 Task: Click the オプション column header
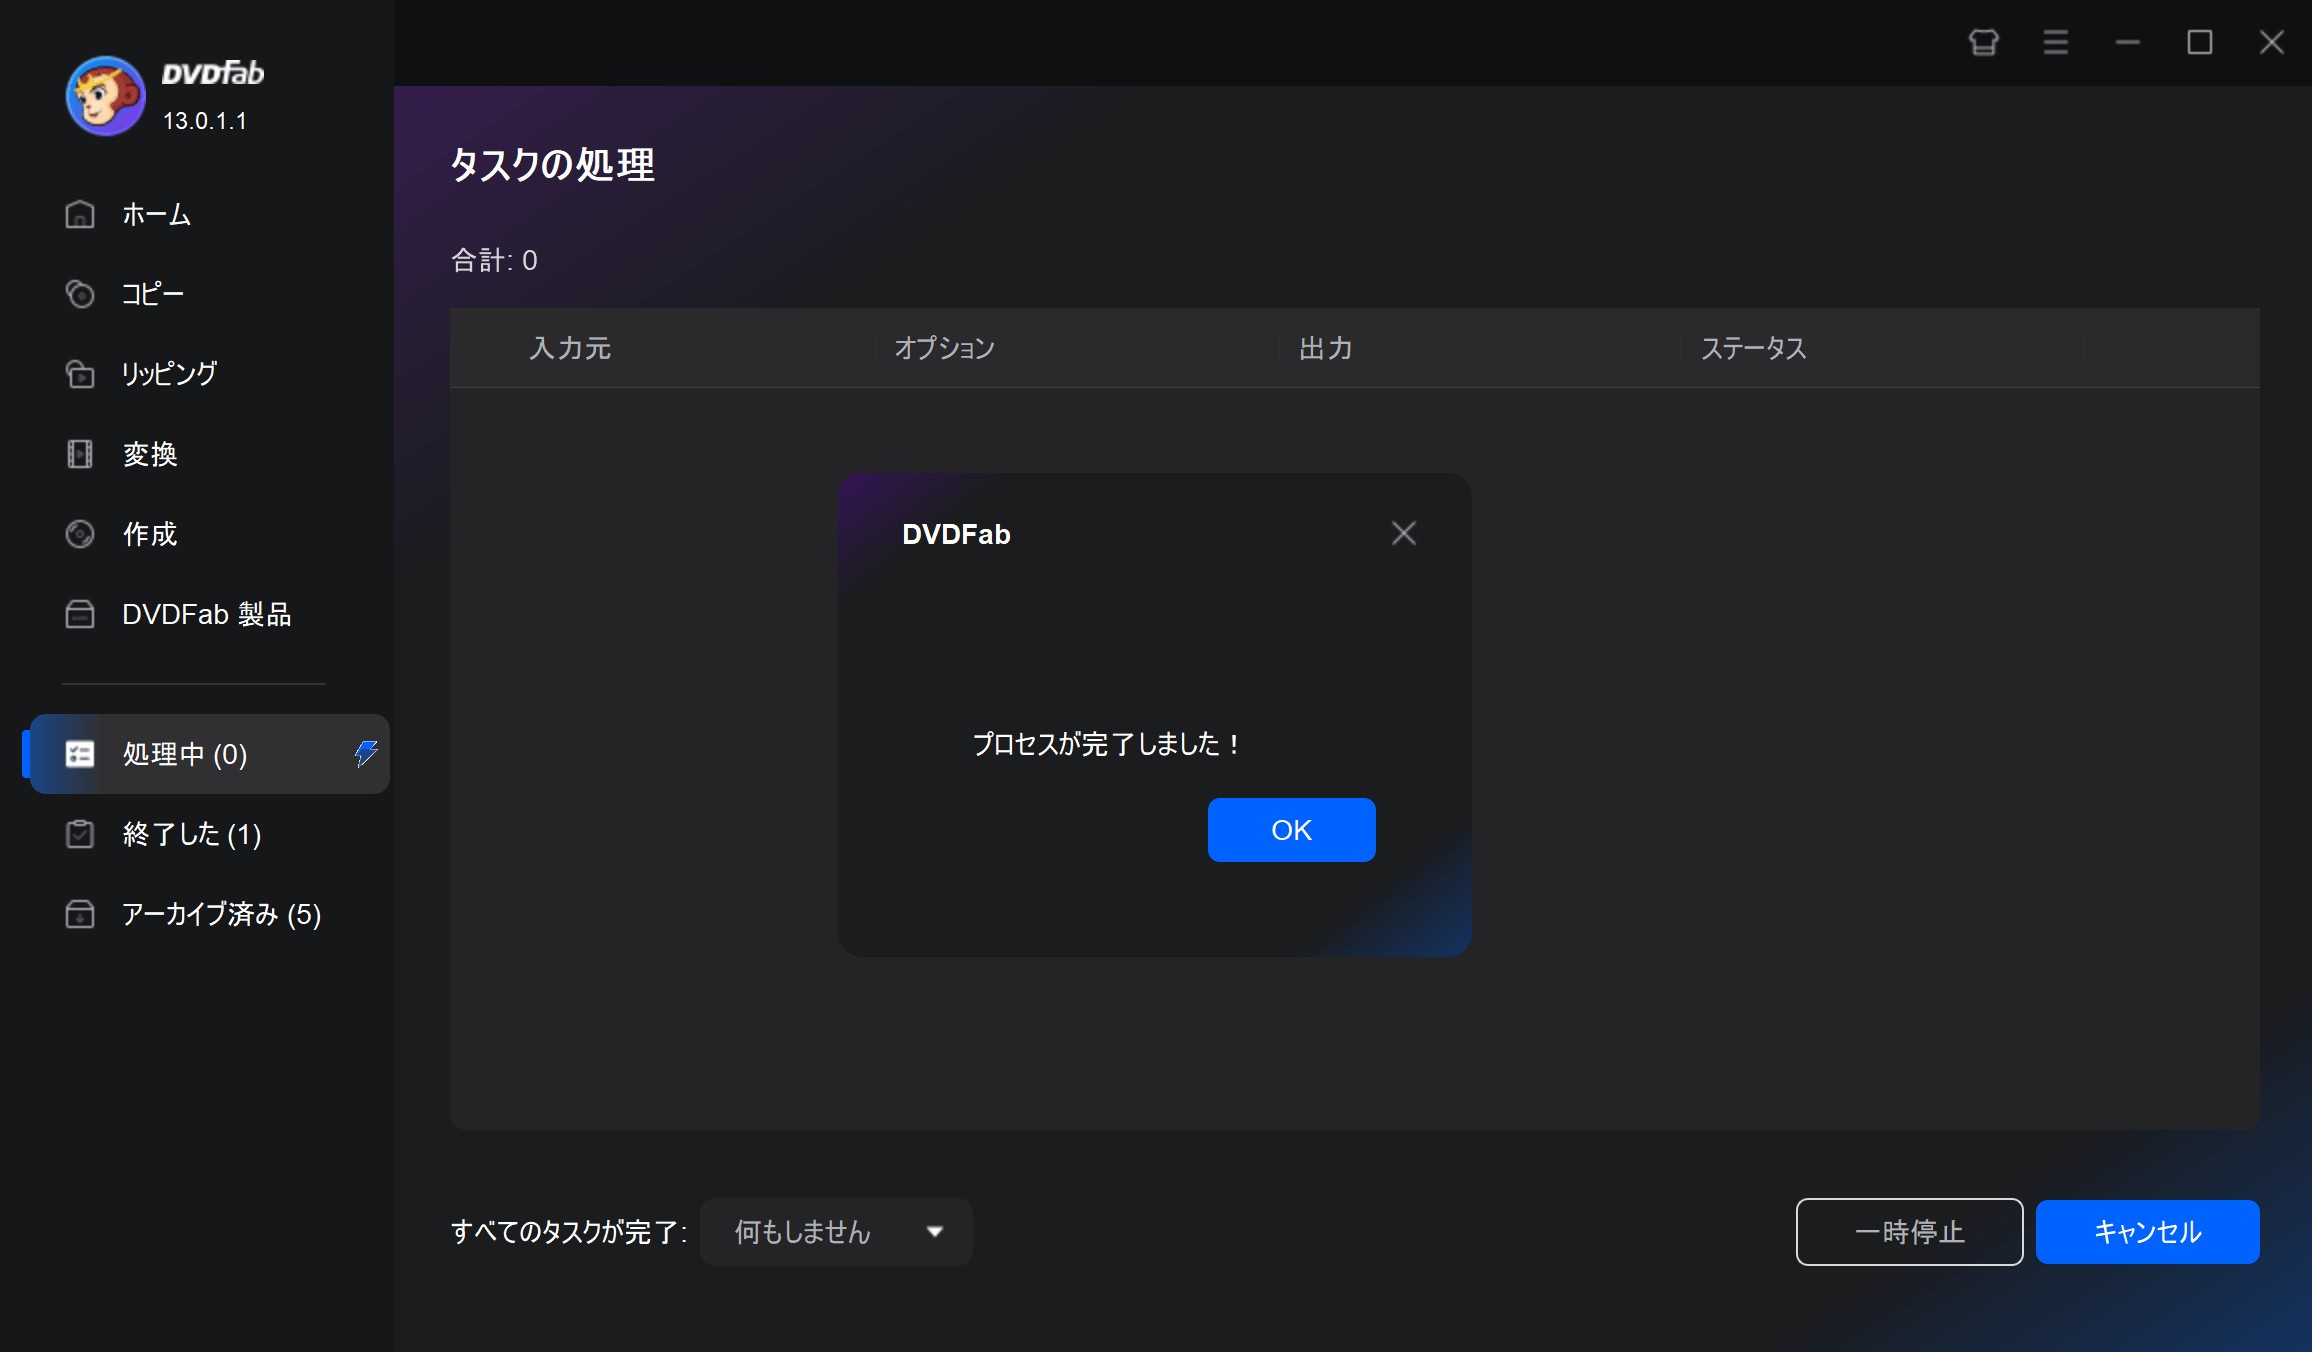[945, 348]
